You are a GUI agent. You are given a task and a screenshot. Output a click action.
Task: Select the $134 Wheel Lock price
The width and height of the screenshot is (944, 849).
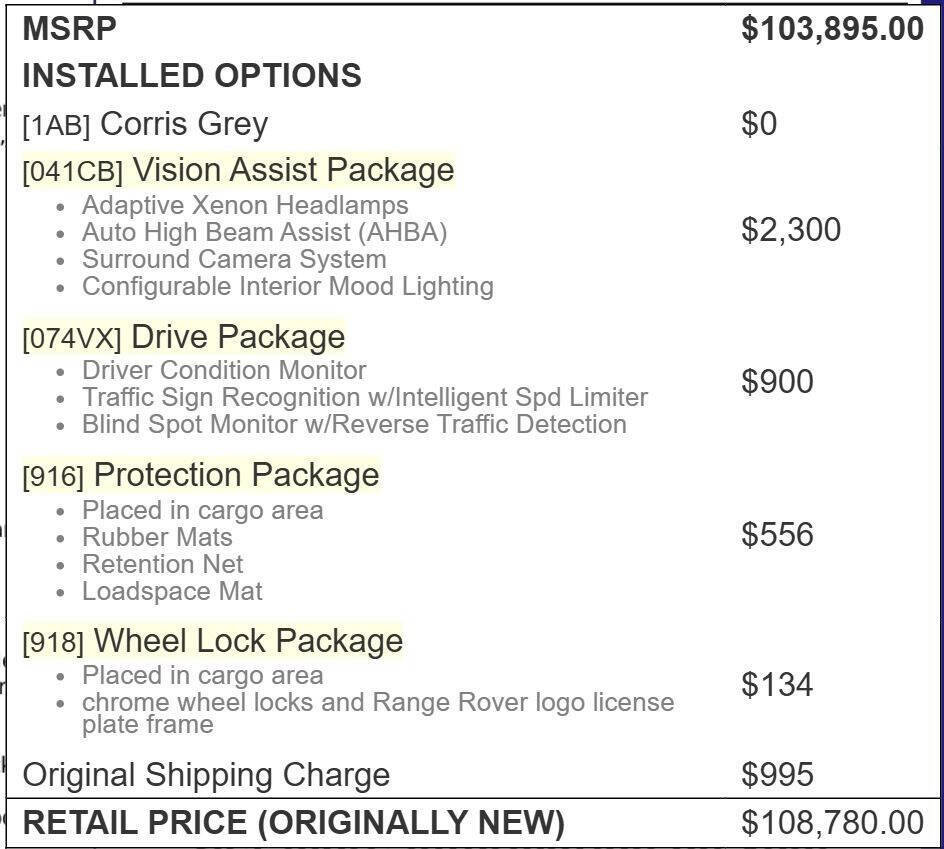(x=777, y=685)
